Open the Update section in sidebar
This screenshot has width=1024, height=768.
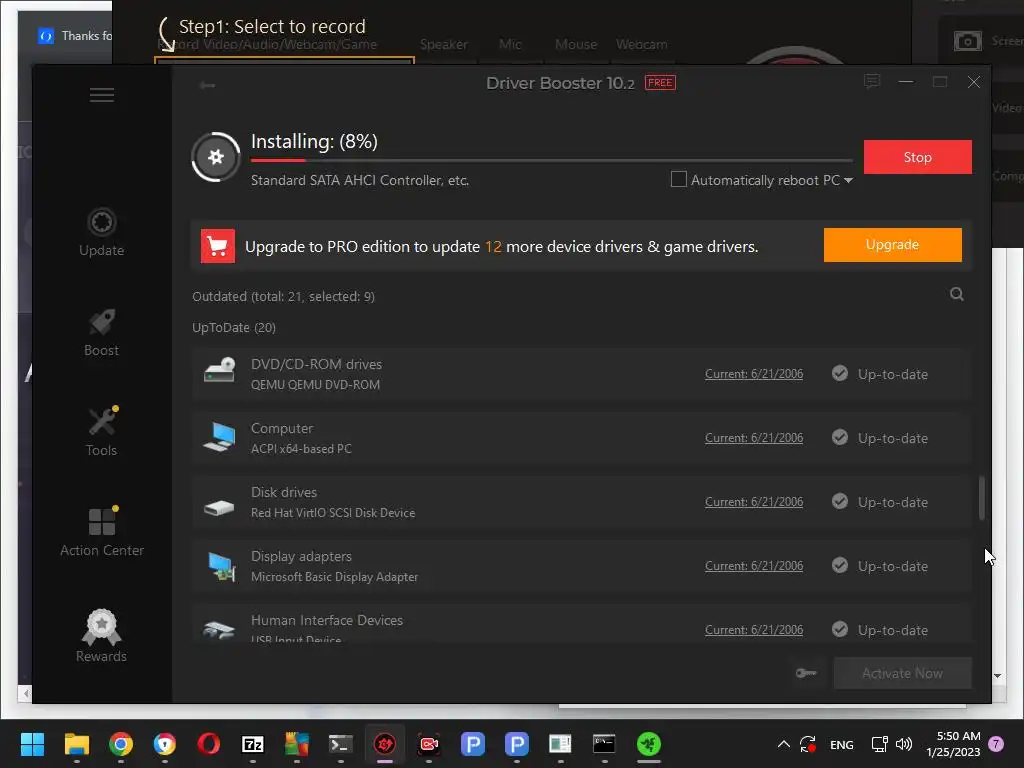(101, 232)
